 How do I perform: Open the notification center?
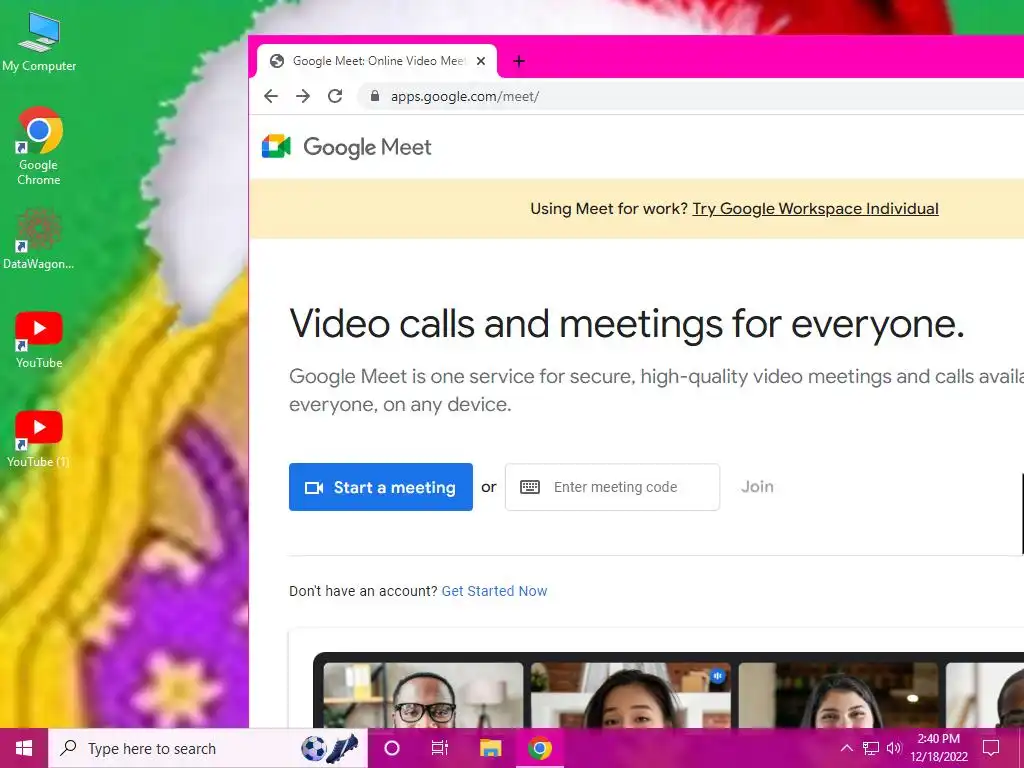point(991,748)
